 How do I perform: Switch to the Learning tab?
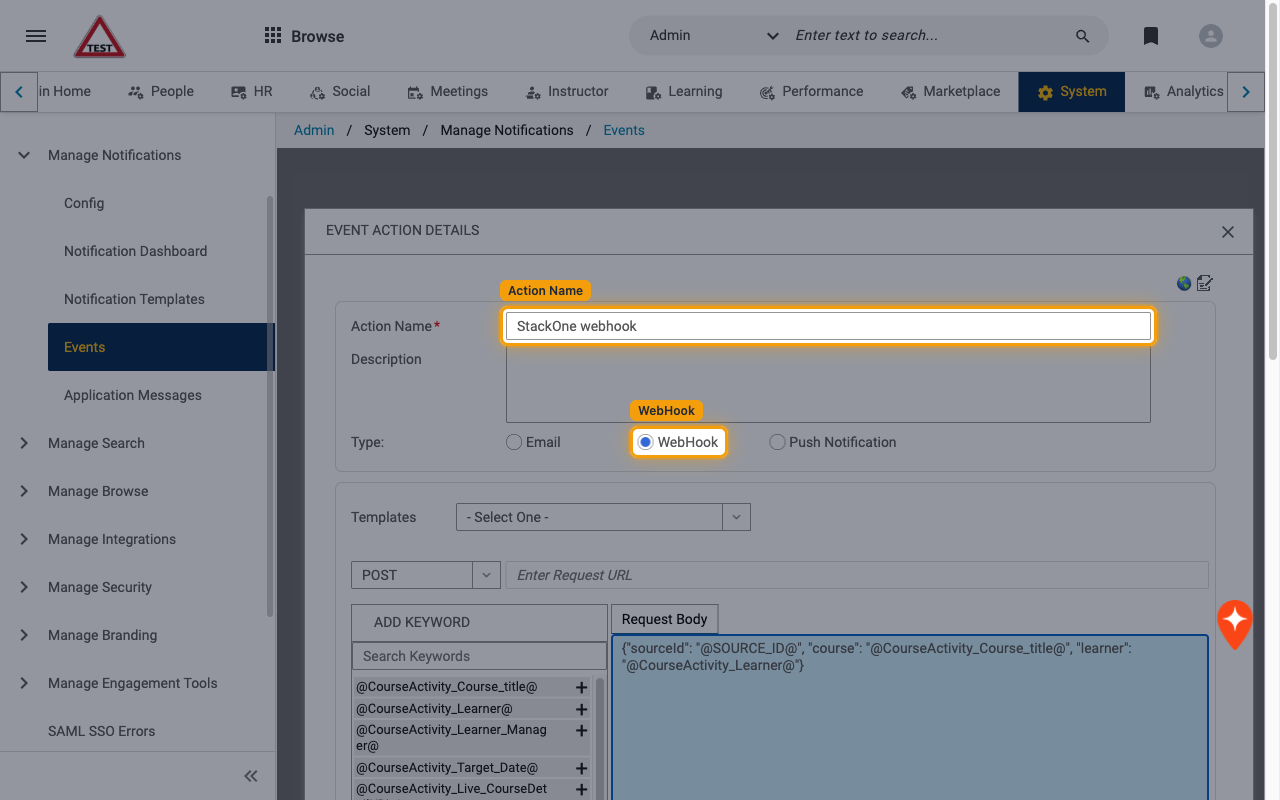[x=684, y=91]
